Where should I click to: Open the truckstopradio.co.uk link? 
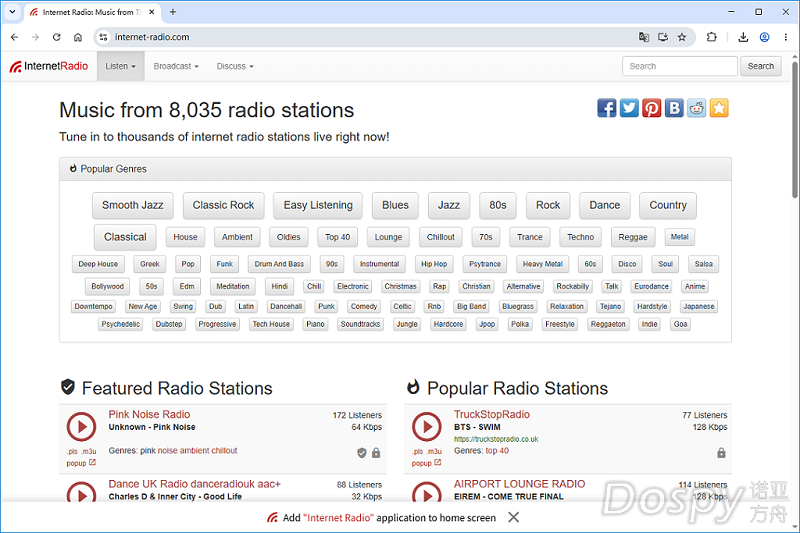click(496, 439)
